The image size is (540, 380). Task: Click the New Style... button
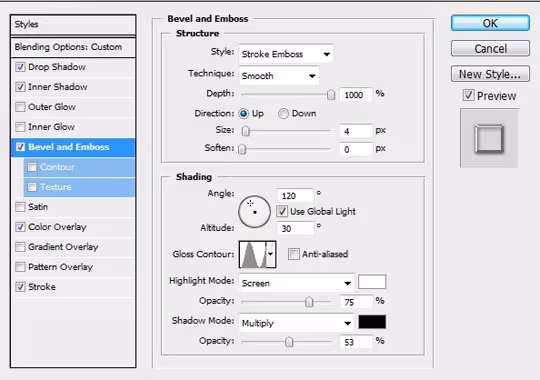pyautogui.click(x=490, y=74)
